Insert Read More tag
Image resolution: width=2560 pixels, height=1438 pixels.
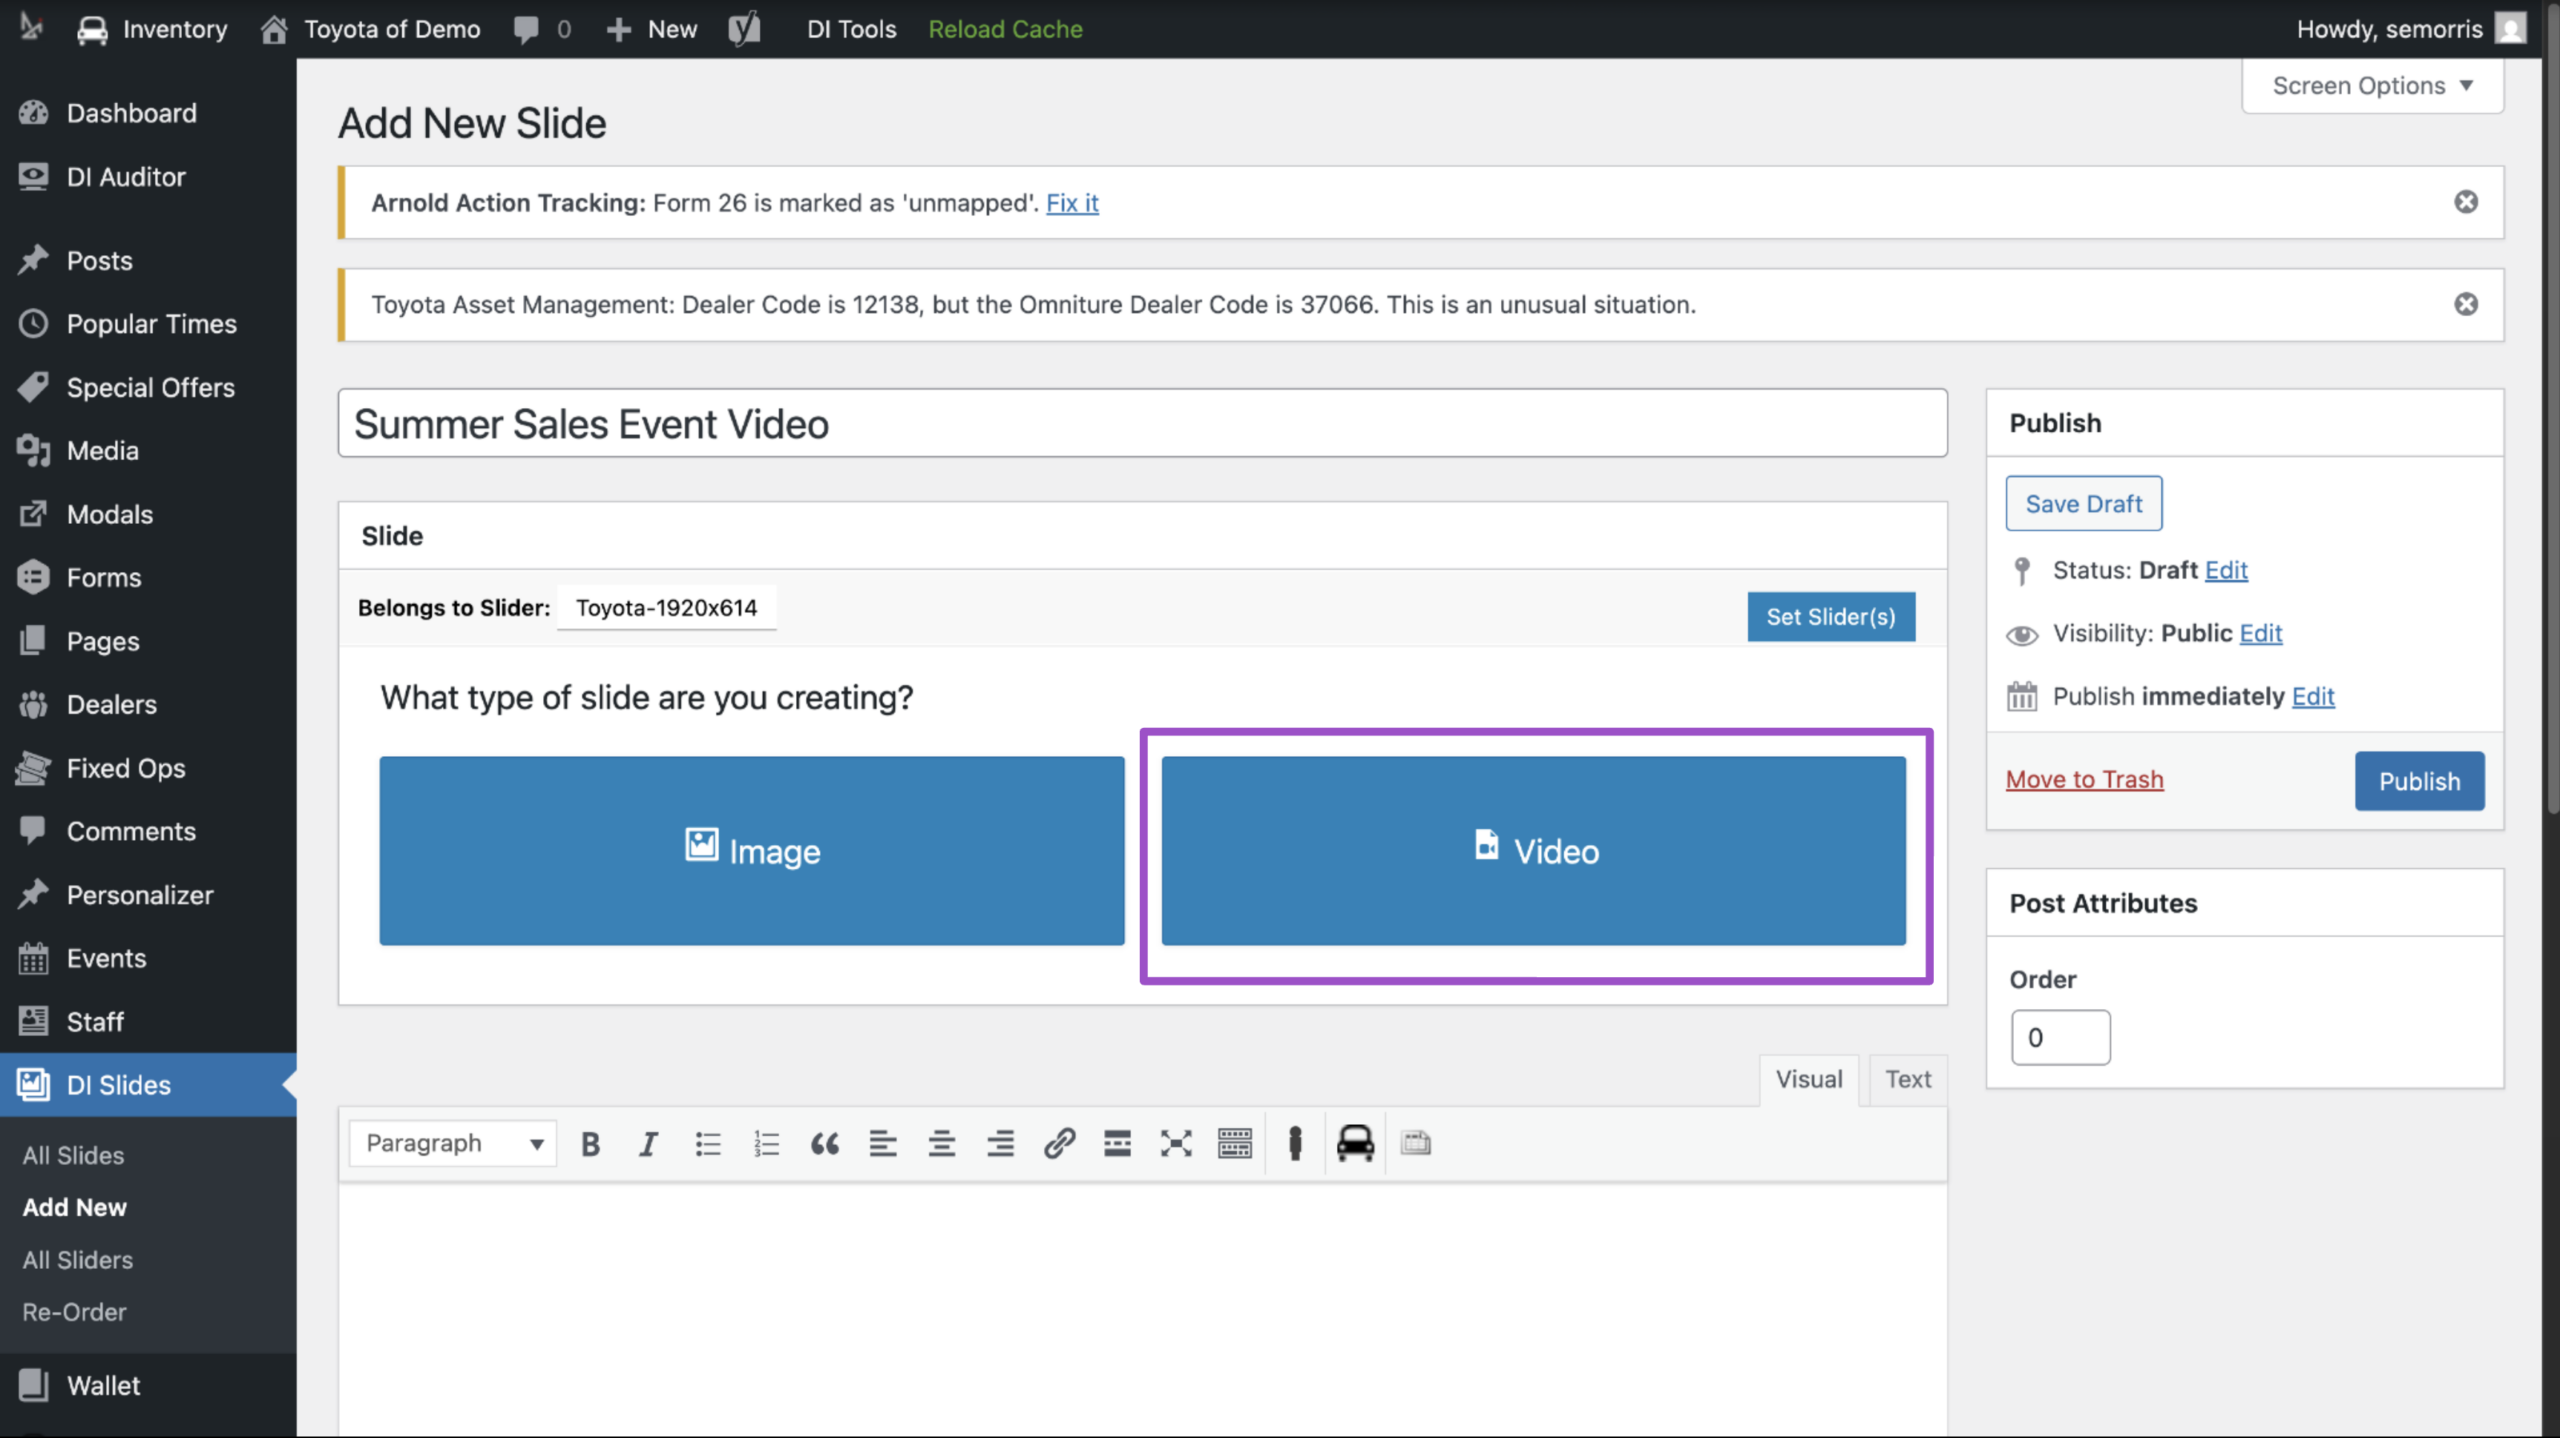1118,1143
